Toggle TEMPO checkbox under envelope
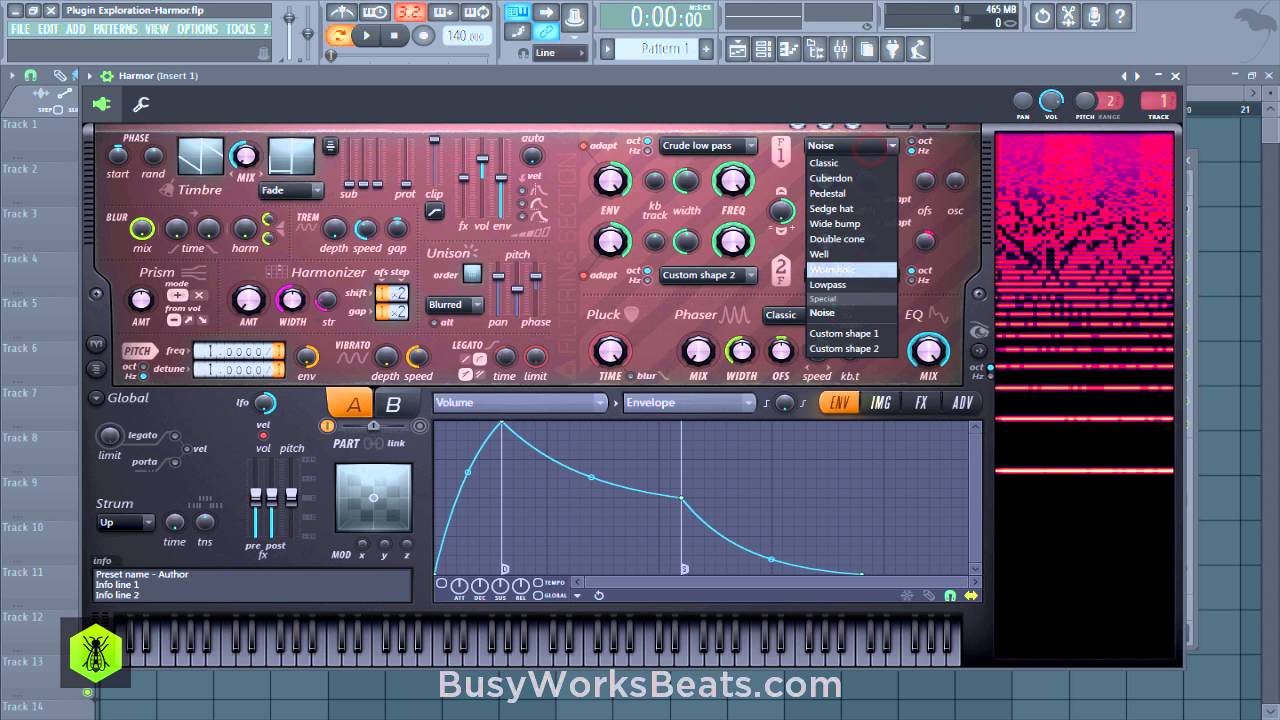Image resolution: width=1280 pixels, height=720 pixels. [538, 582]
